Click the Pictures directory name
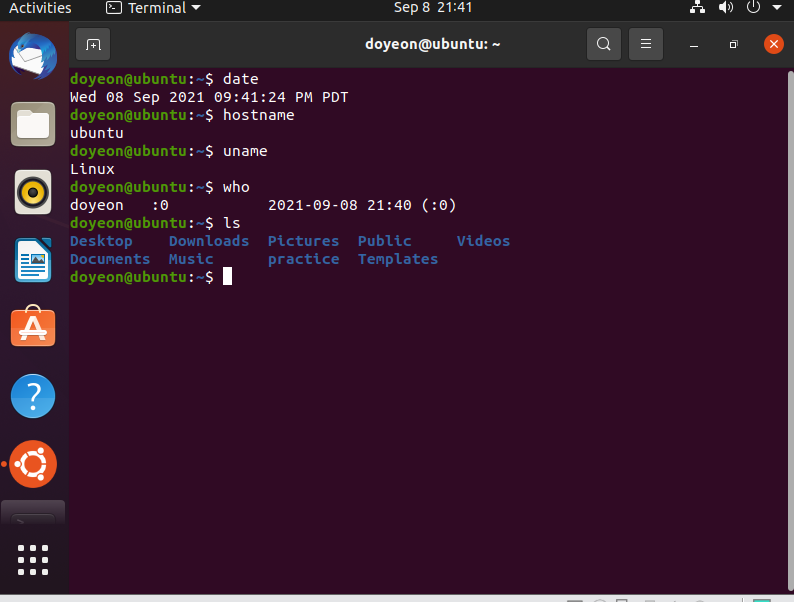794x602 pixels. (303, 241)
